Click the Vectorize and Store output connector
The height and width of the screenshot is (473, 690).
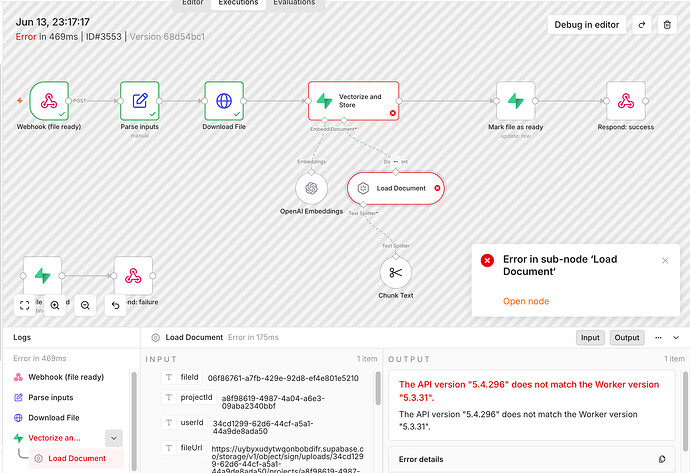click(399, 101)
